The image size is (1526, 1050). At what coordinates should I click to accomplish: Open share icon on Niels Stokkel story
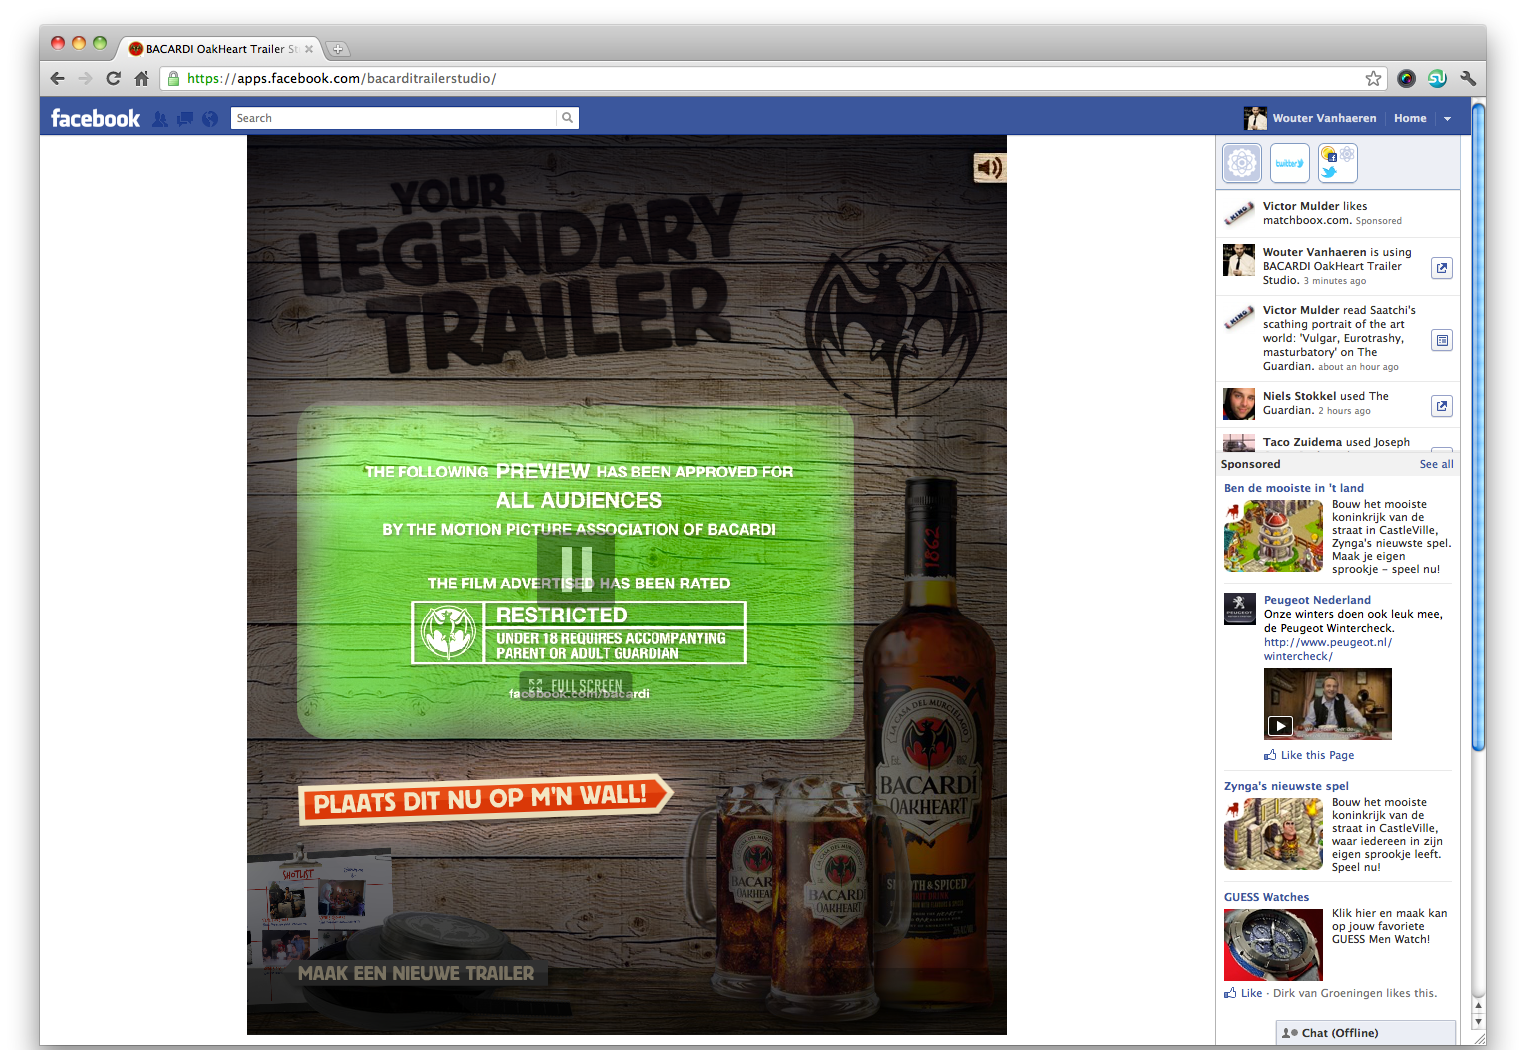tap(1442, 406)
